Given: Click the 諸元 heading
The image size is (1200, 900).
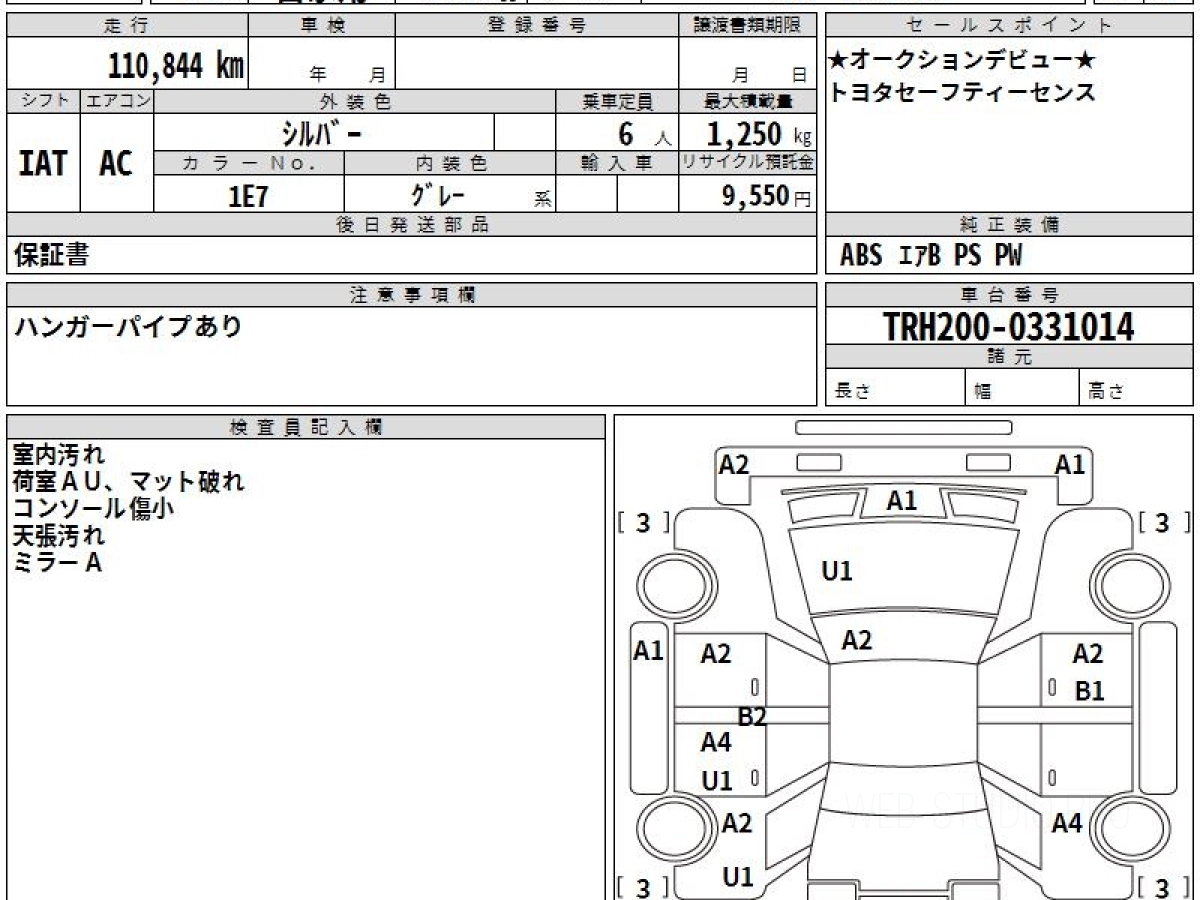Looking at the screenshot, I should coord(1009,357).
